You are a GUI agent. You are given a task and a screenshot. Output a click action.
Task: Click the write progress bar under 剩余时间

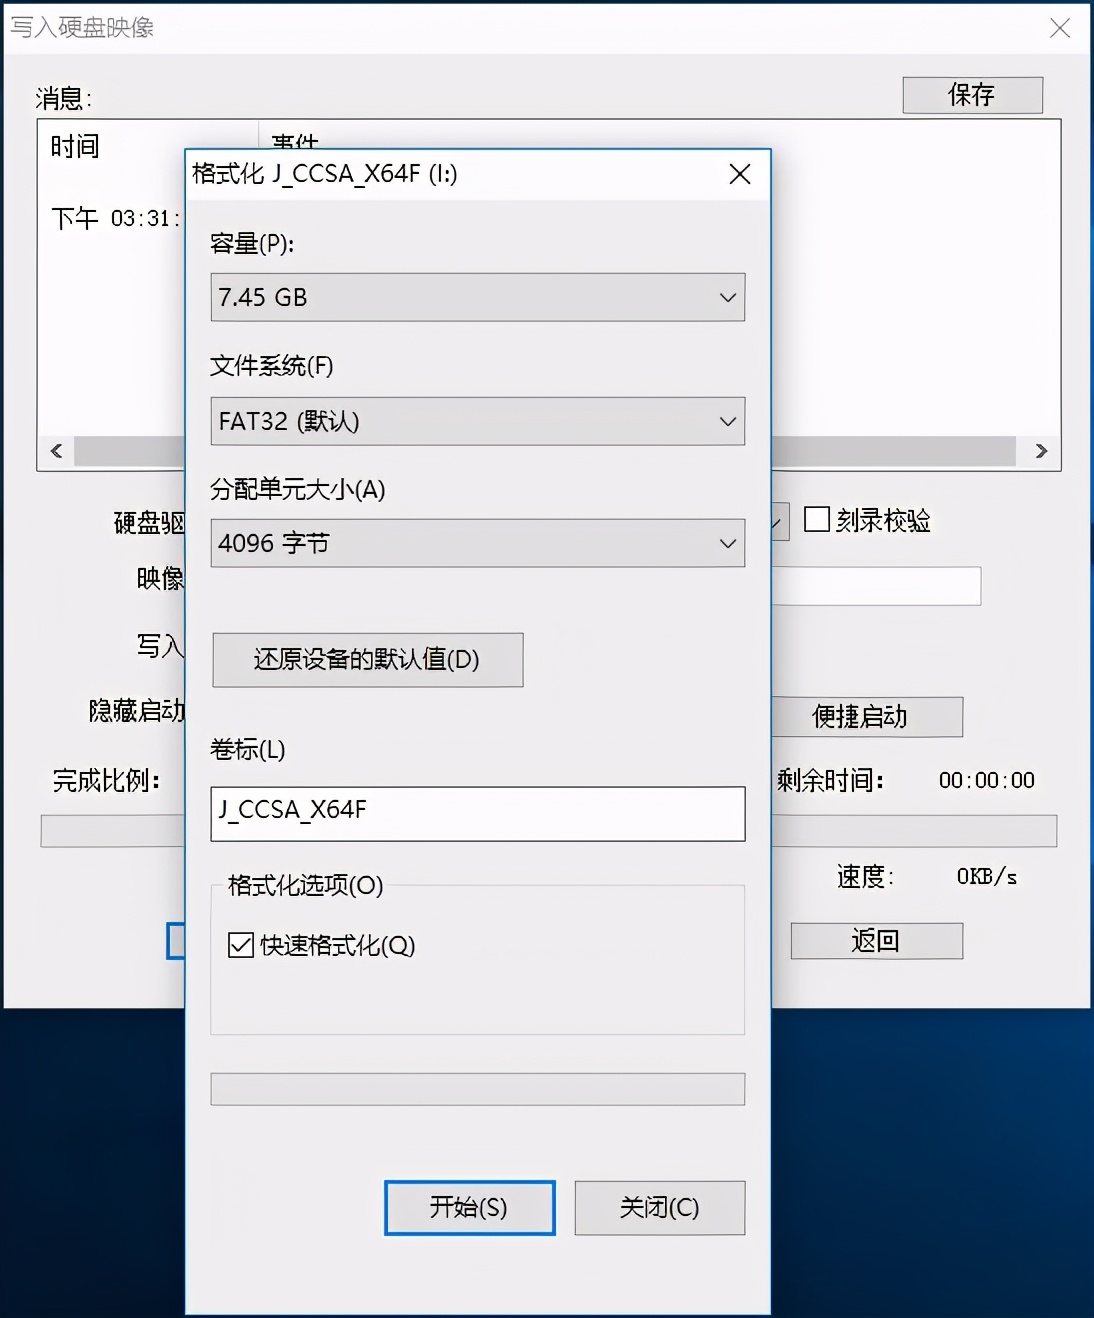(914, 831)
